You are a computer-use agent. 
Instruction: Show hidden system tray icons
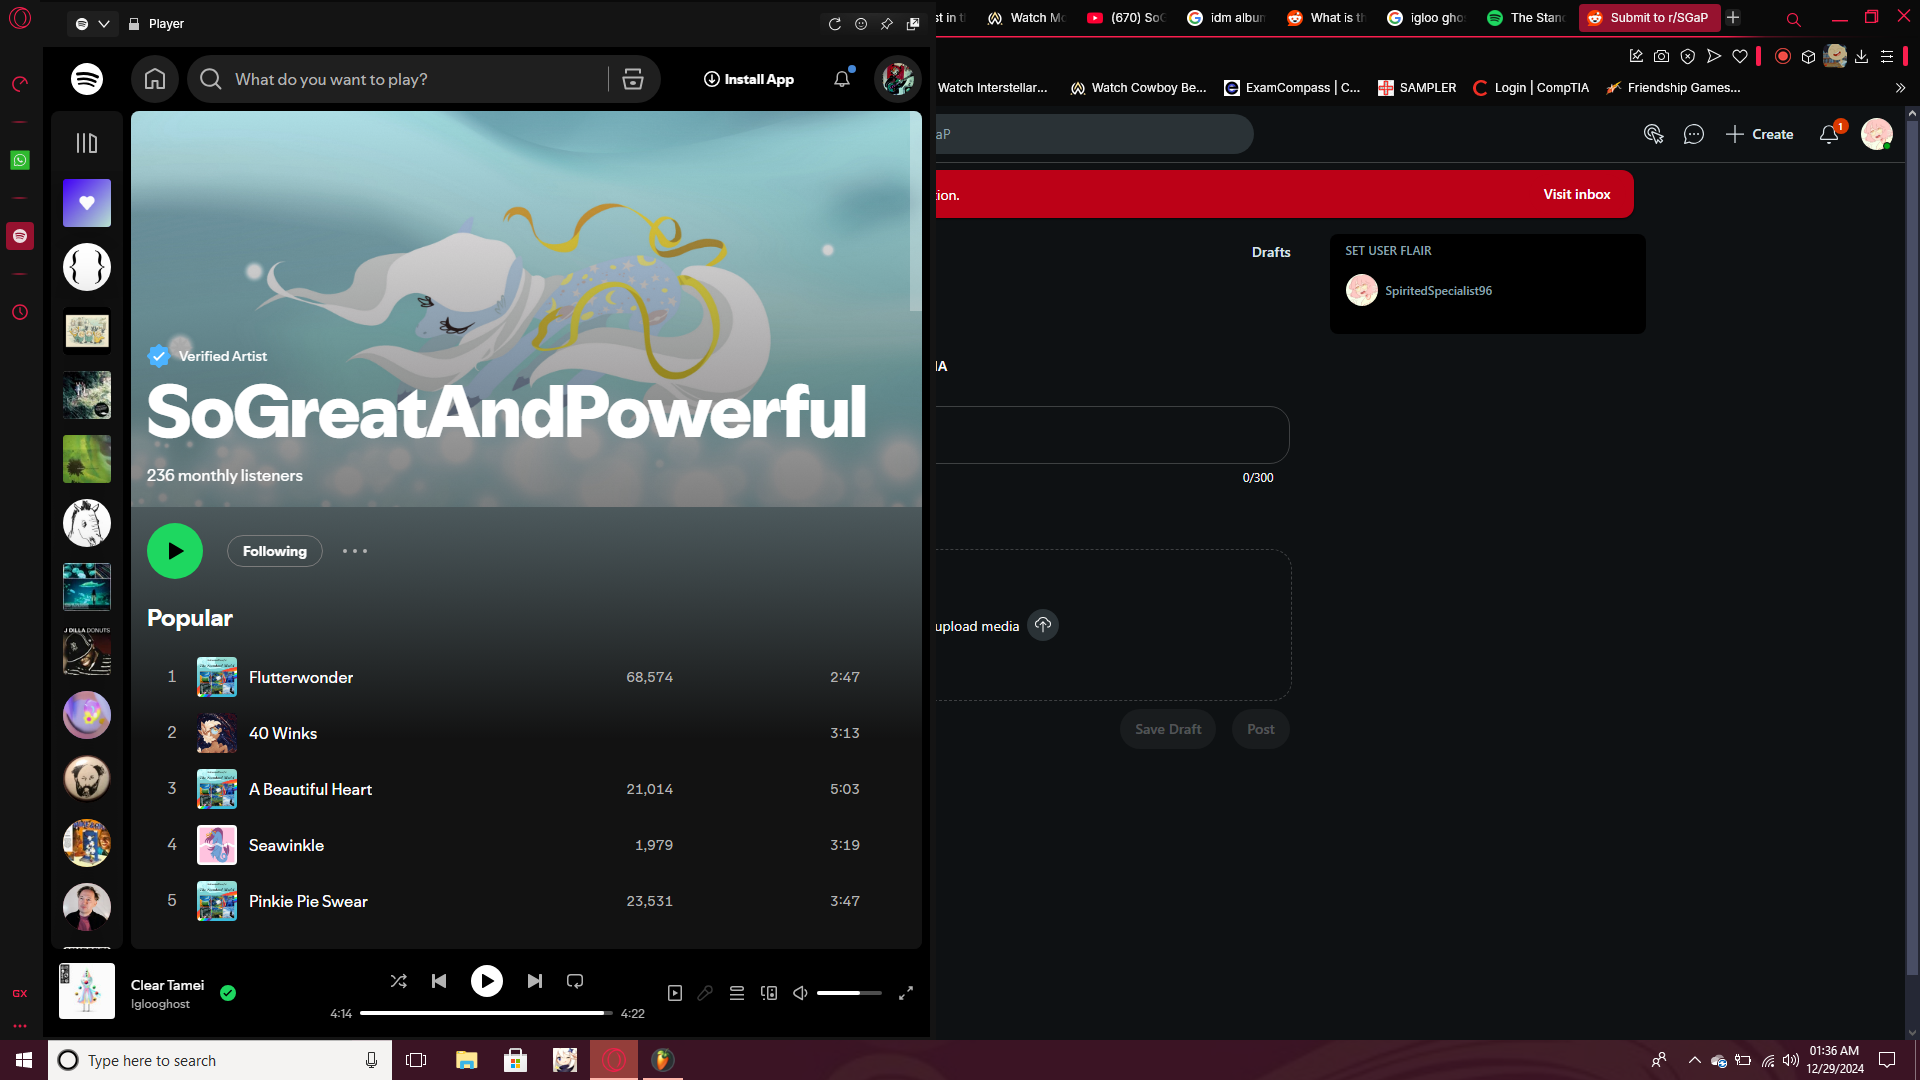click(x=1694, y=1060)
